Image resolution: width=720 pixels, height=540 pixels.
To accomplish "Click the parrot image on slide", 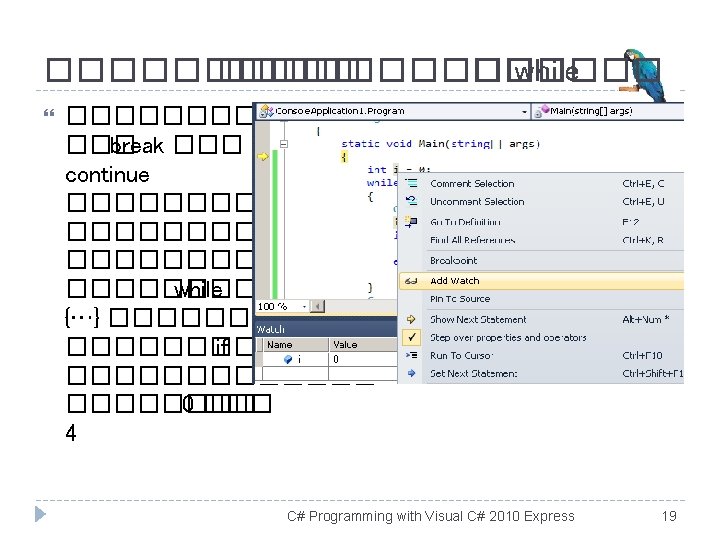I will point(644,75).
